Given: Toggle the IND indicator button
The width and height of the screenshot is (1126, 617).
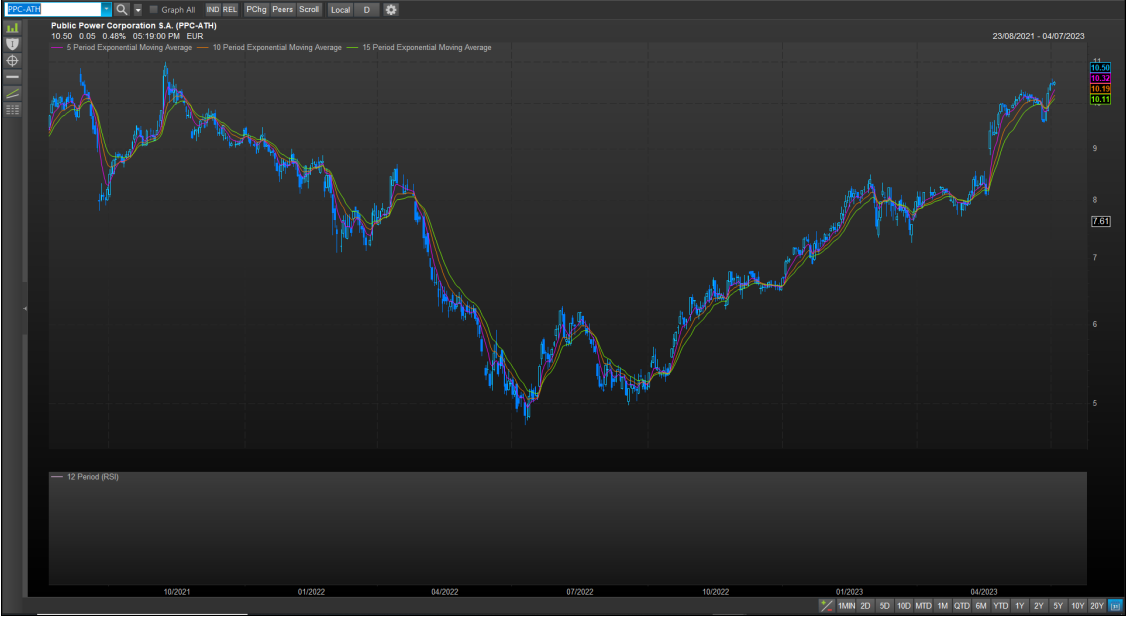Looking at the screenshot, I should 213,9.
